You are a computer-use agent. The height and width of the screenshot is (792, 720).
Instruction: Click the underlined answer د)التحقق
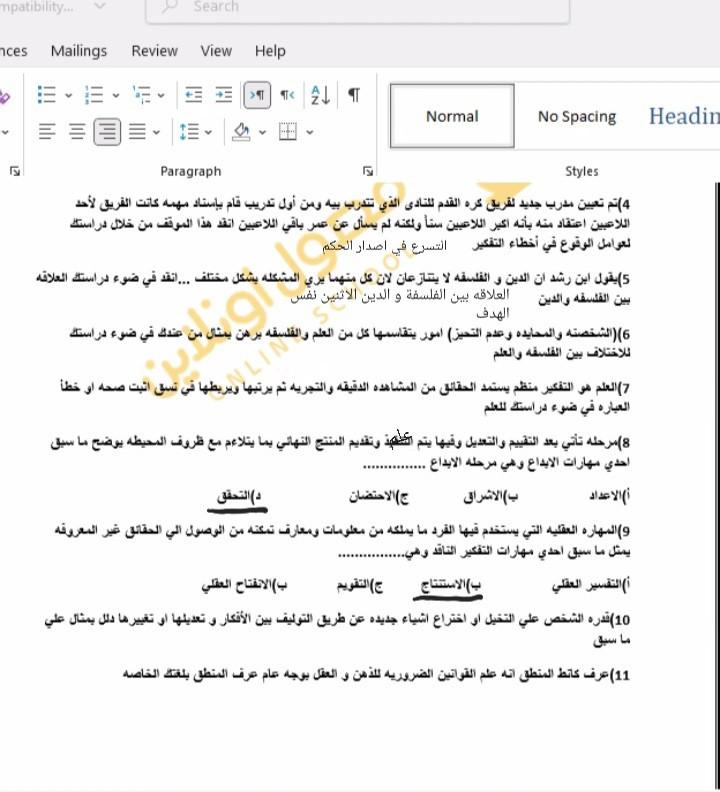238,496
